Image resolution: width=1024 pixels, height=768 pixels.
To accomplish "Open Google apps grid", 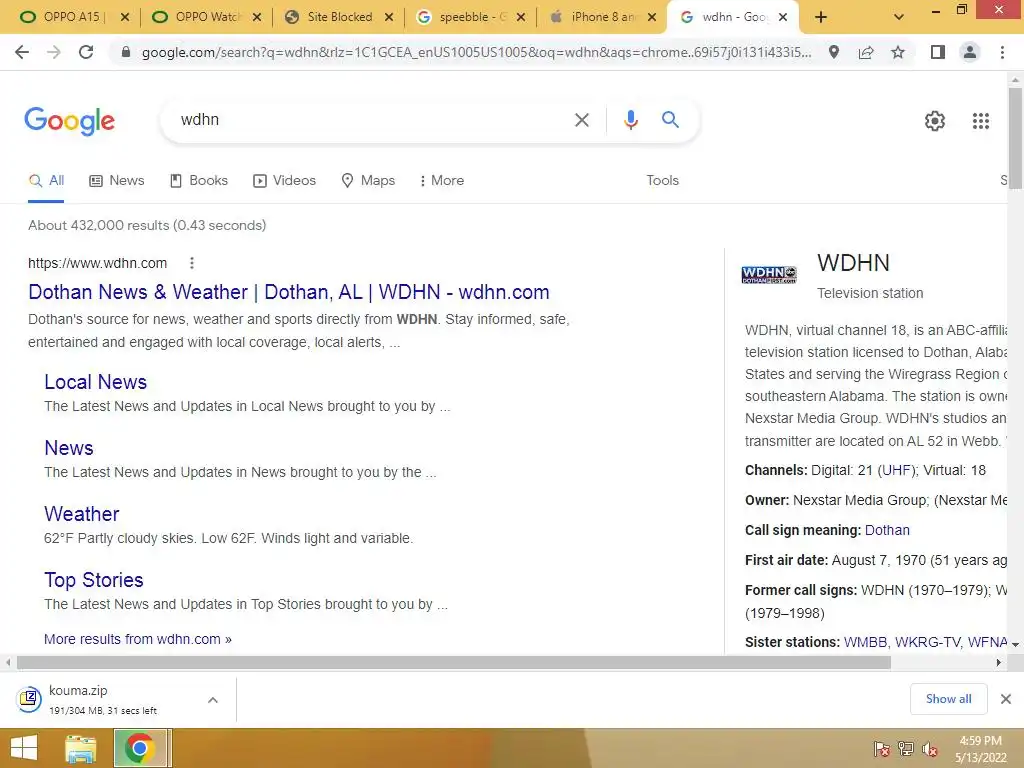I will click(981, 121).
